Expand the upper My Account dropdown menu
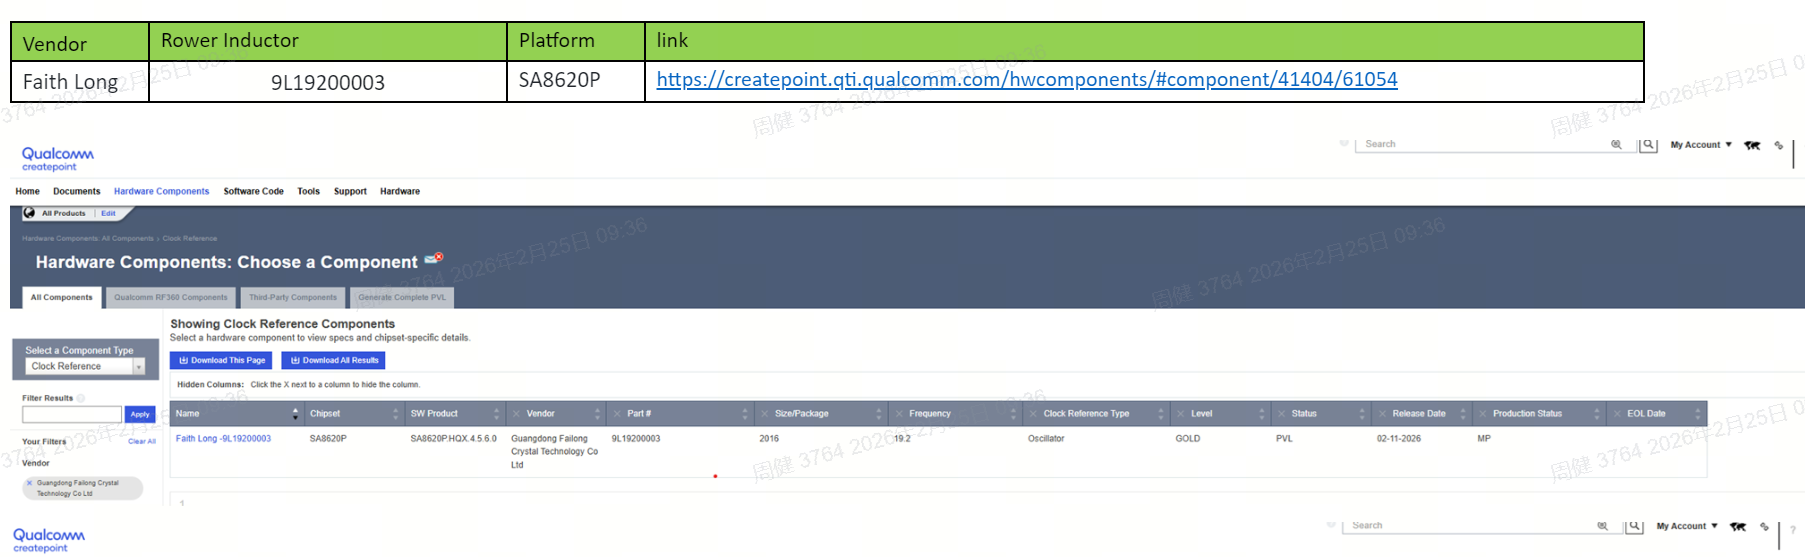1805x557 pixels. pyautogui.click(x=1701, y=145)
